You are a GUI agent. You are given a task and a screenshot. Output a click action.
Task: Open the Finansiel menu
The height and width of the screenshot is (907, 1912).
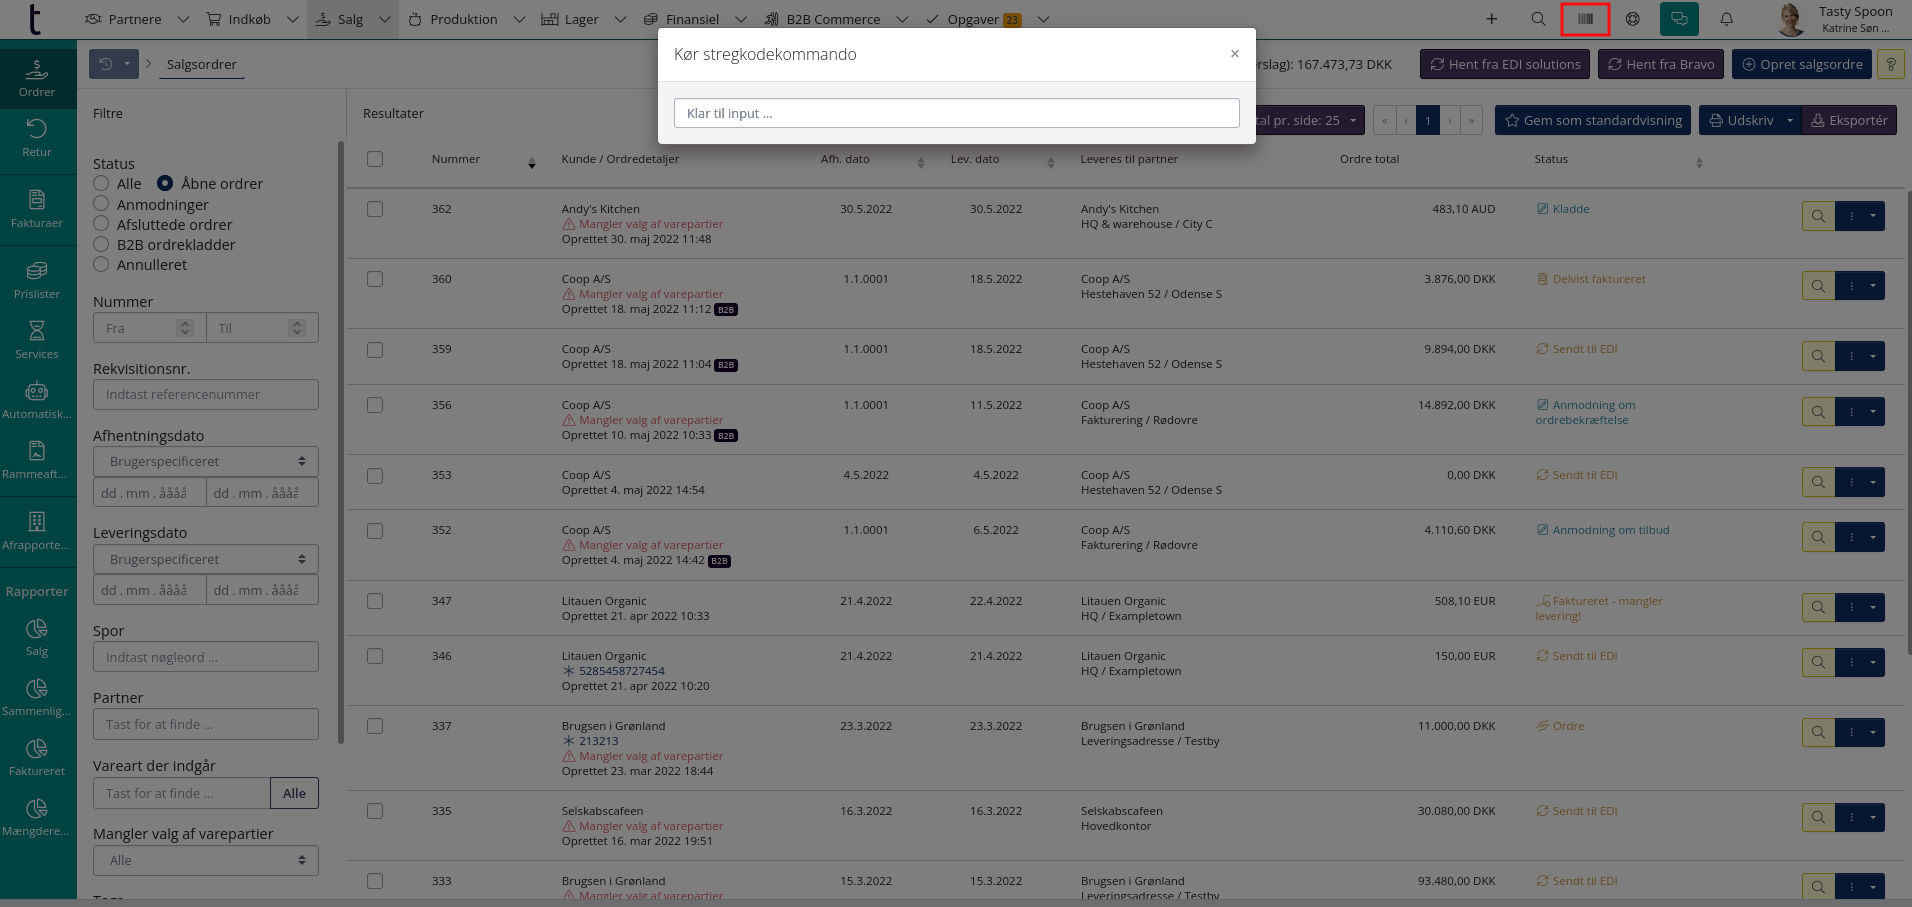tap(692, 19)
